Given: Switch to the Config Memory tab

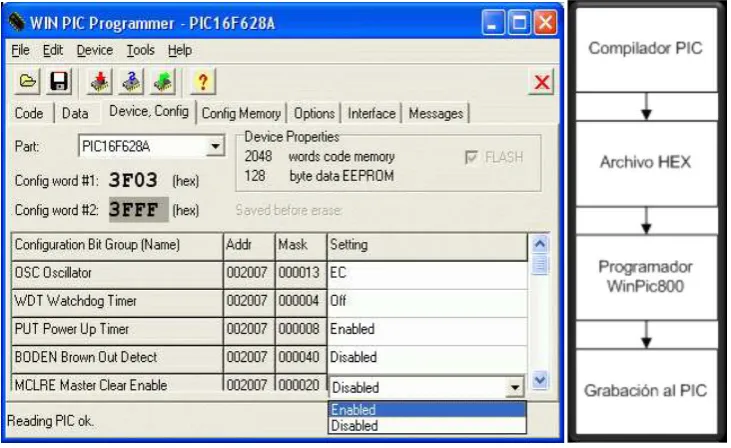Looking at the screenshot, I should 241,113.
